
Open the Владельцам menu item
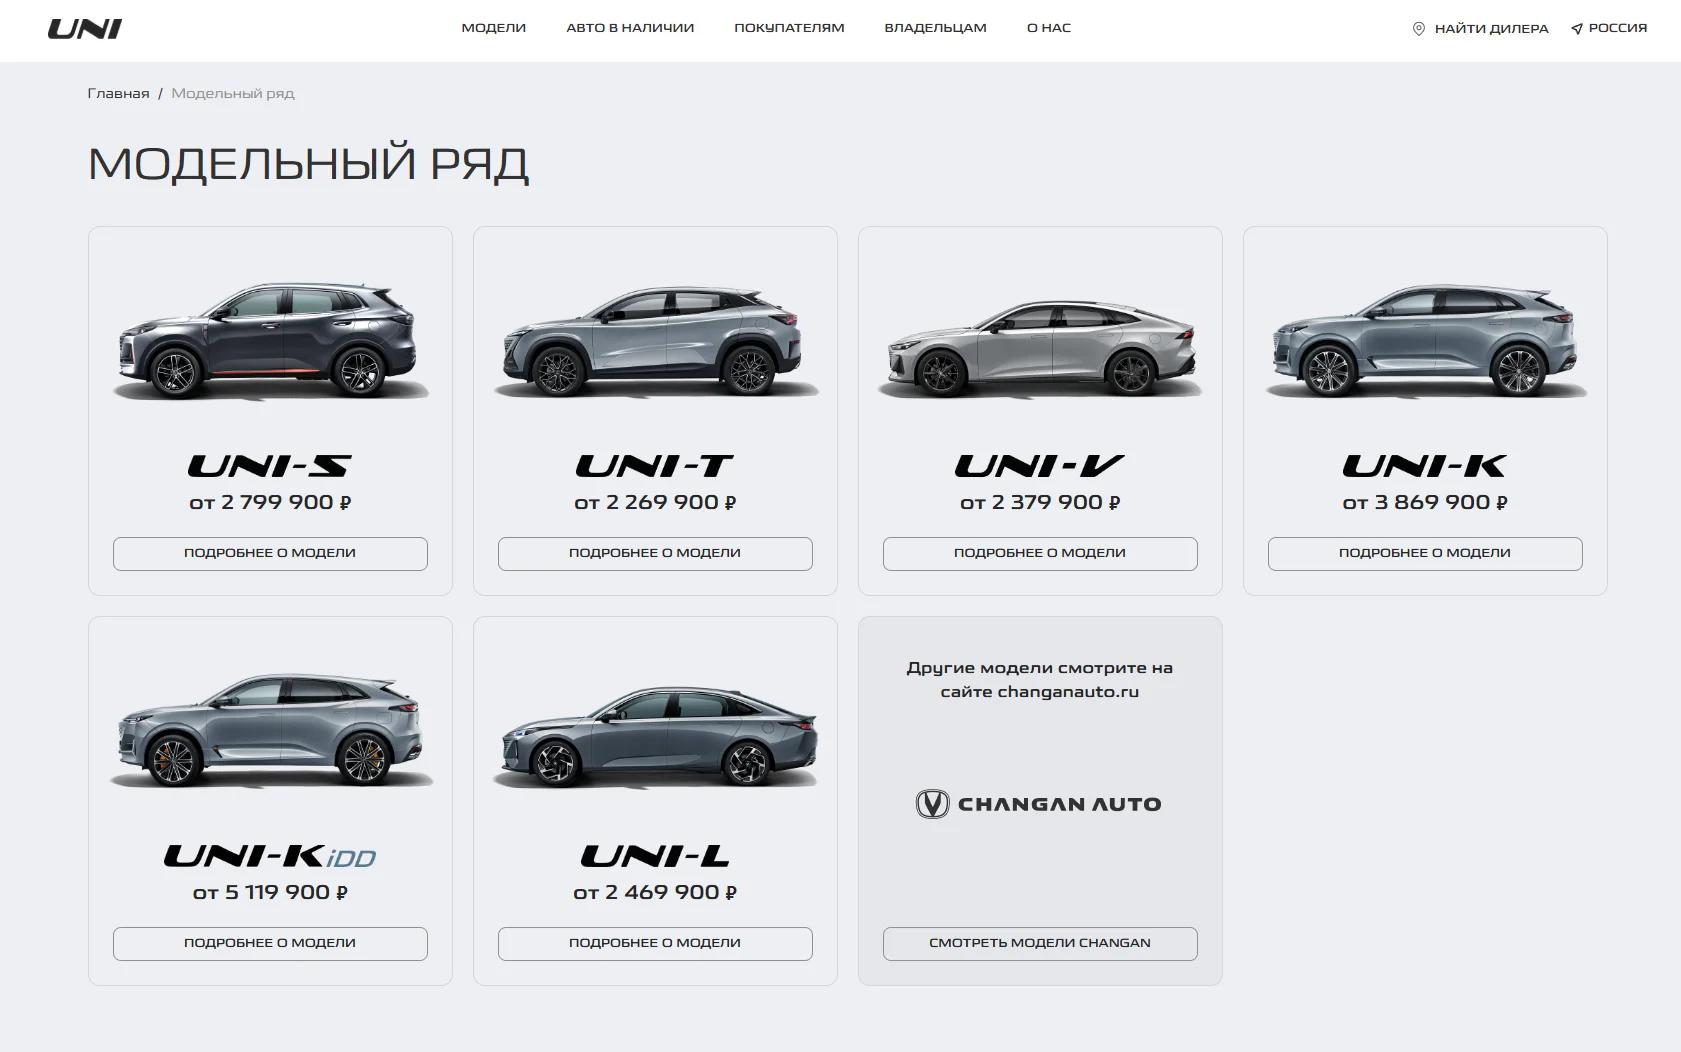(x=935, y=28)
